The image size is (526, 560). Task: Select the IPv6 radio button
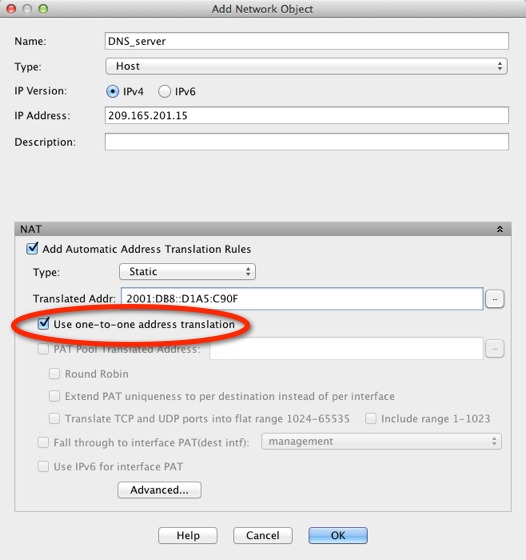[x=164, y=91]
